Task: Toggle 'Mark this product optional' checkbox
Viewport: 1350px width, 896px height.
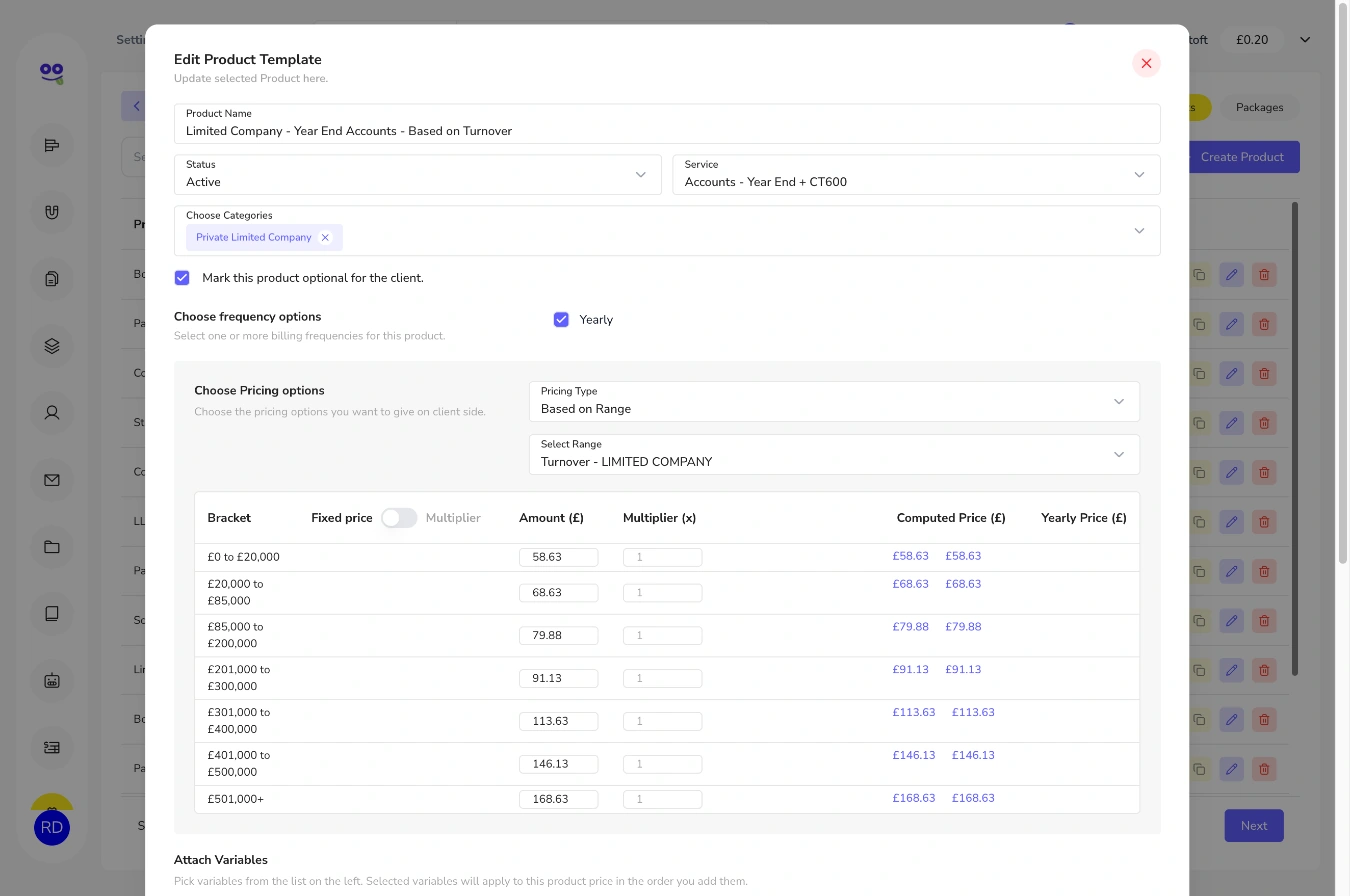Action: [182, 278]
